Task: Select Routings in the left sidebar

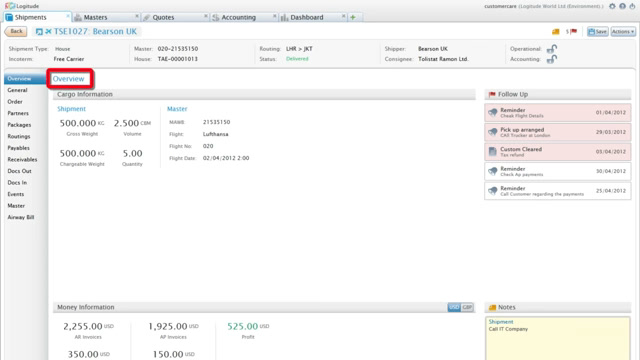Action: [x=19, y=136]
